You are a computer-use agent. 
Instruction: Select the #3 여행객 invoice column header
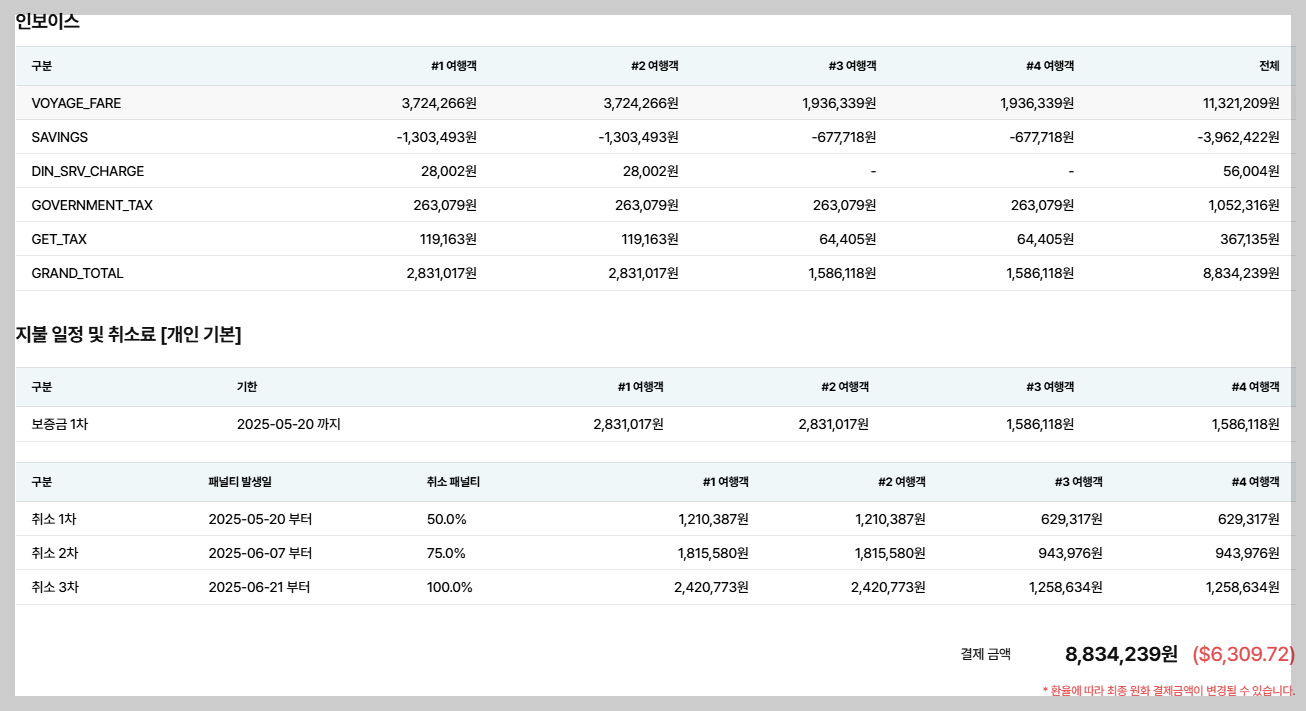pyautogui.click(x=852, y=66)
